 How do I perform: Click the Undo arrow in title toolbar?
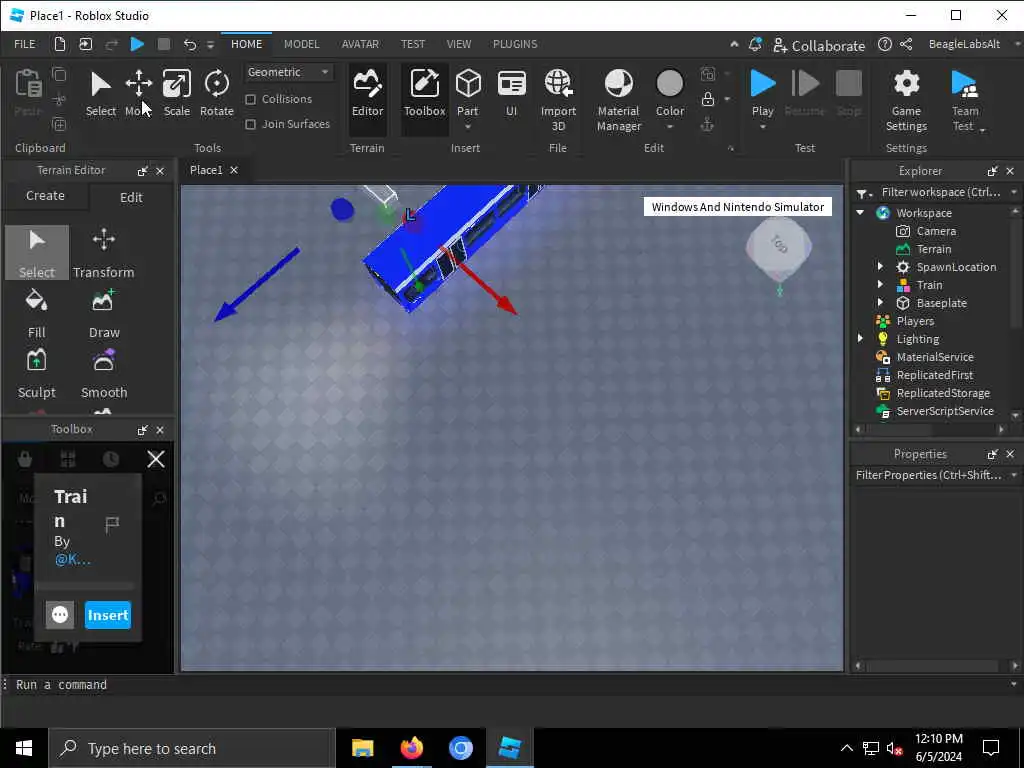[x=189, y=44]
